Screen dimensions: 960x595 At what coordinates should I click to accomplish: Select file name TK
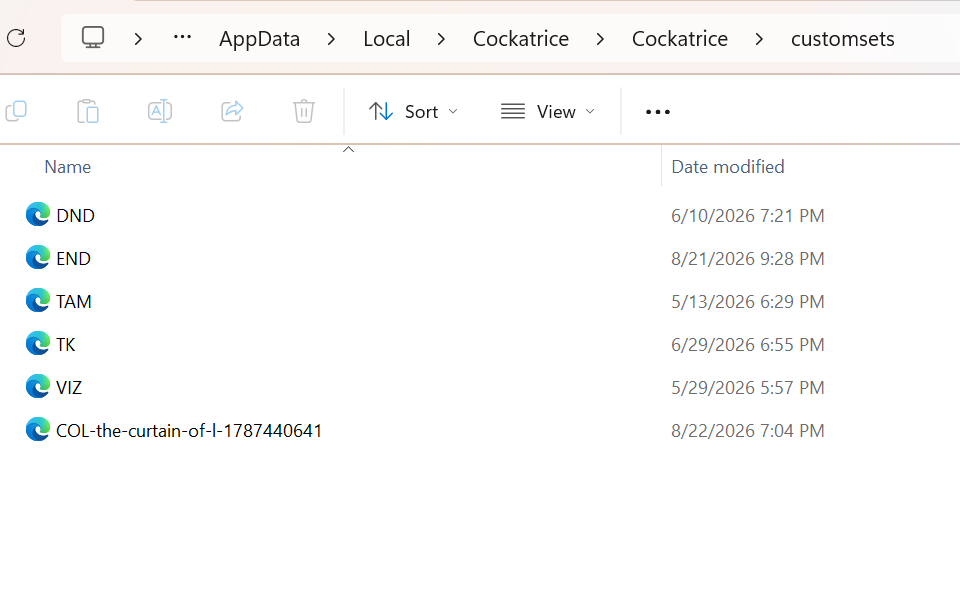[66, 345]
